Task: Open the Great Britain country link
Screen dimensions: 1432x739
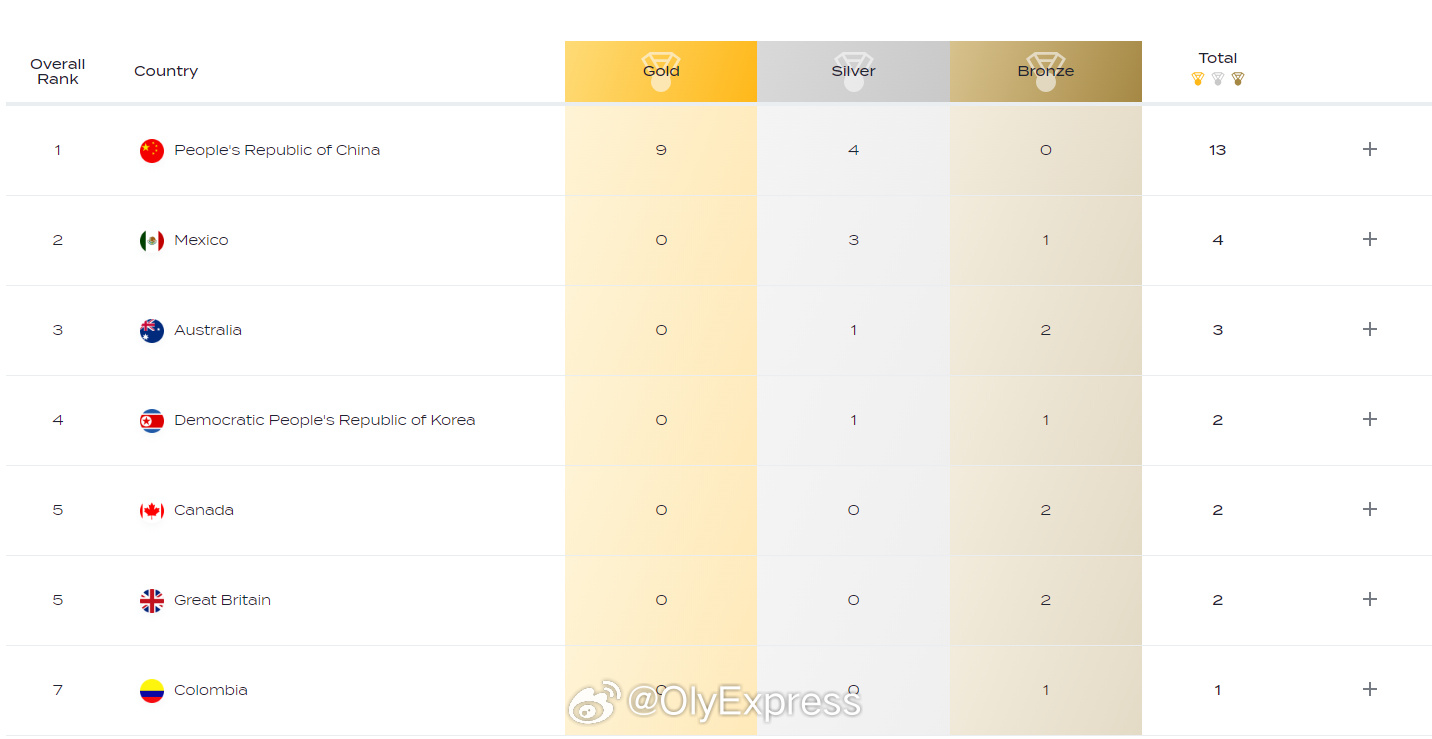Action: pyautogui.click(x=222, y=600)
